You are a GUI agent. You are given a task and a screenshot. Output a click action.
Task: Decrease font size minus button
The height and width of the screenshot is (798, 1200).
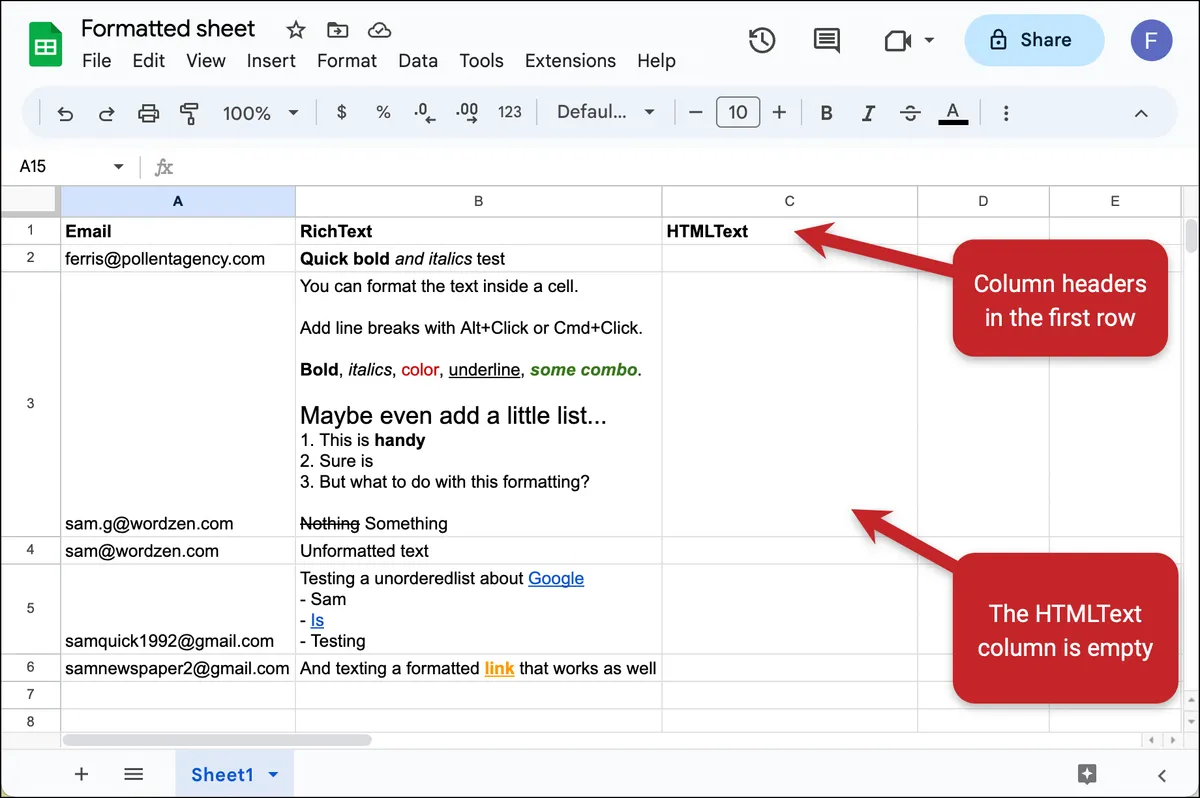[696, 113]
